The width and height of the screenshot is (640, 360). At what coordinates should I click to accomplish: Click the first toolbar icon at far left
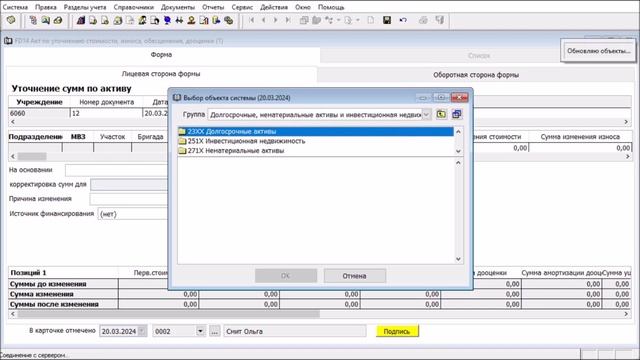click(x=11, y=20)
